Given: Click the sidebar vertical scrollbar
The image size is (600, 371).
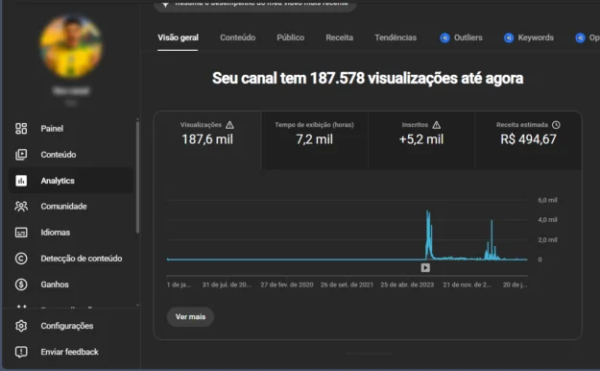Looking at the screenshot, I should (x=137, y=177).
